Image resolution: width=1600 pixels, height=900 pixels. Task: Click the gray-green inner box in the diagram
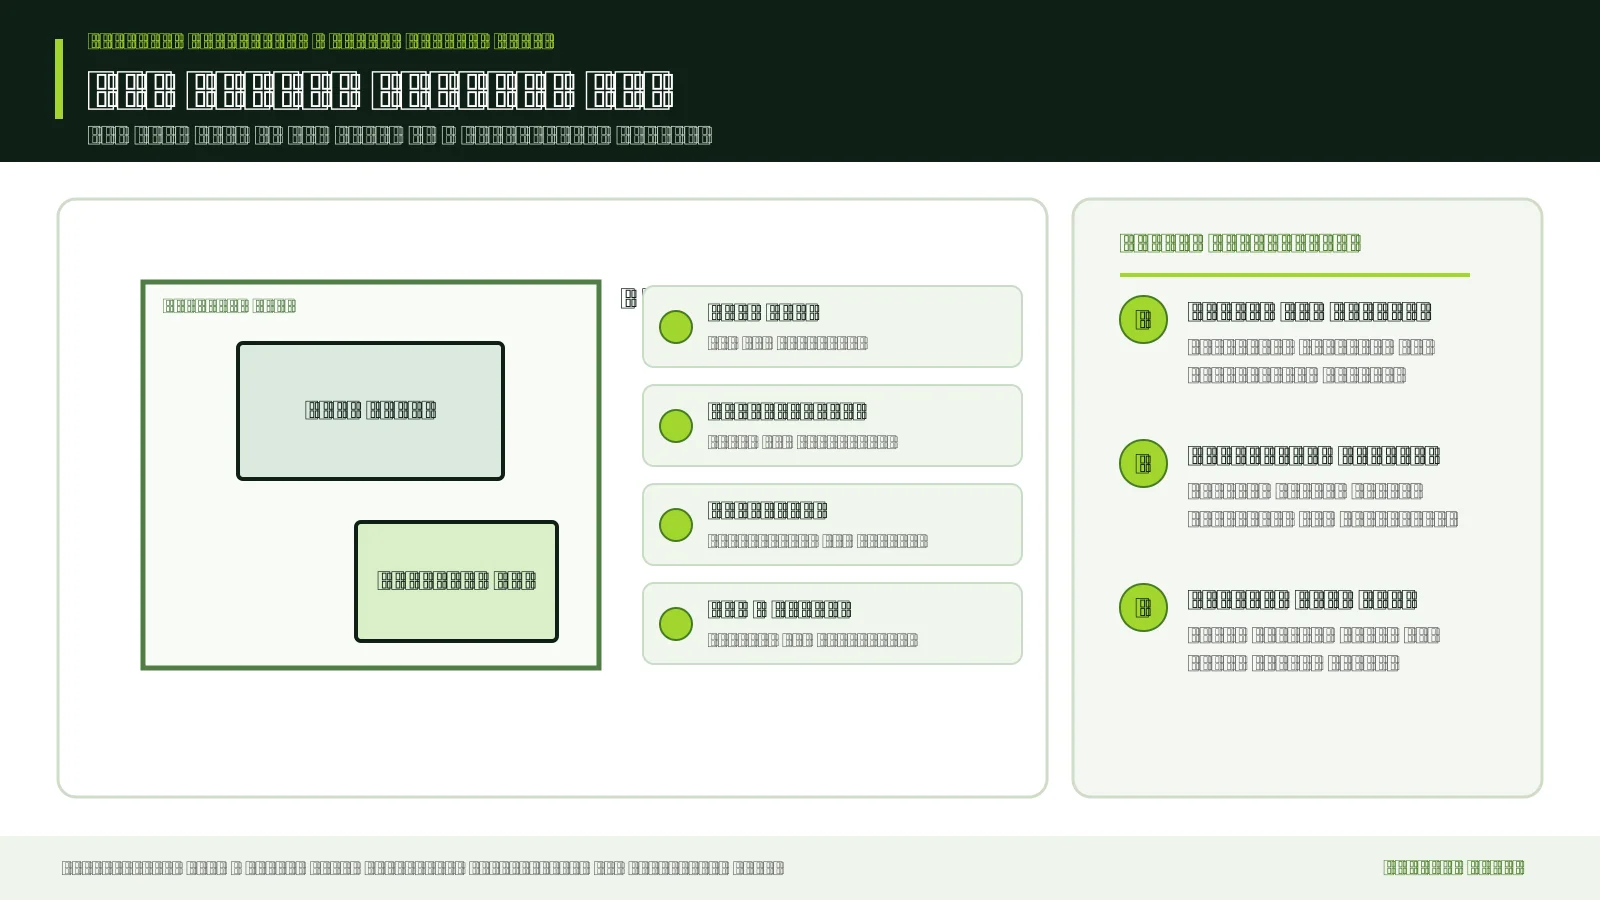click(370, 411)
